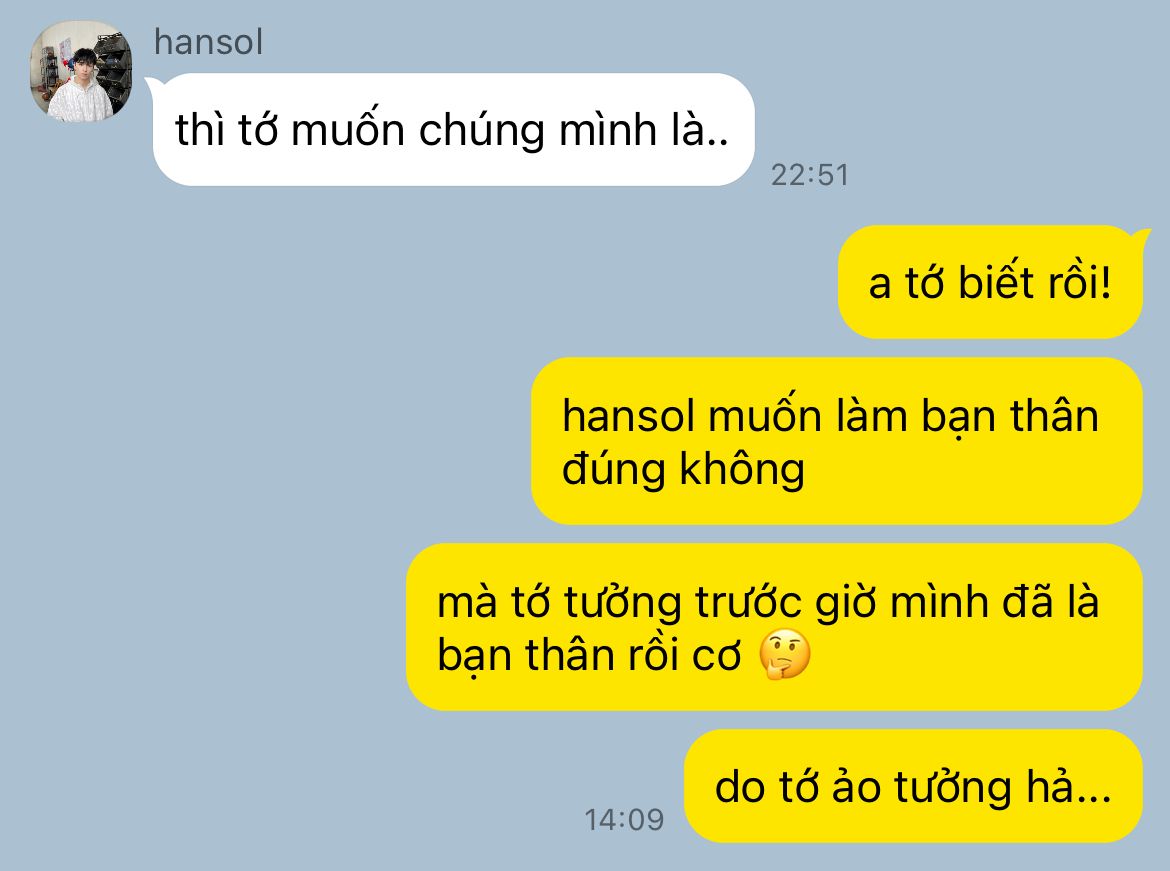Select the yellow bubble "a tớ biết rồi!"
The height and width of the screenshot is (871, 1170).
(990, 282)
